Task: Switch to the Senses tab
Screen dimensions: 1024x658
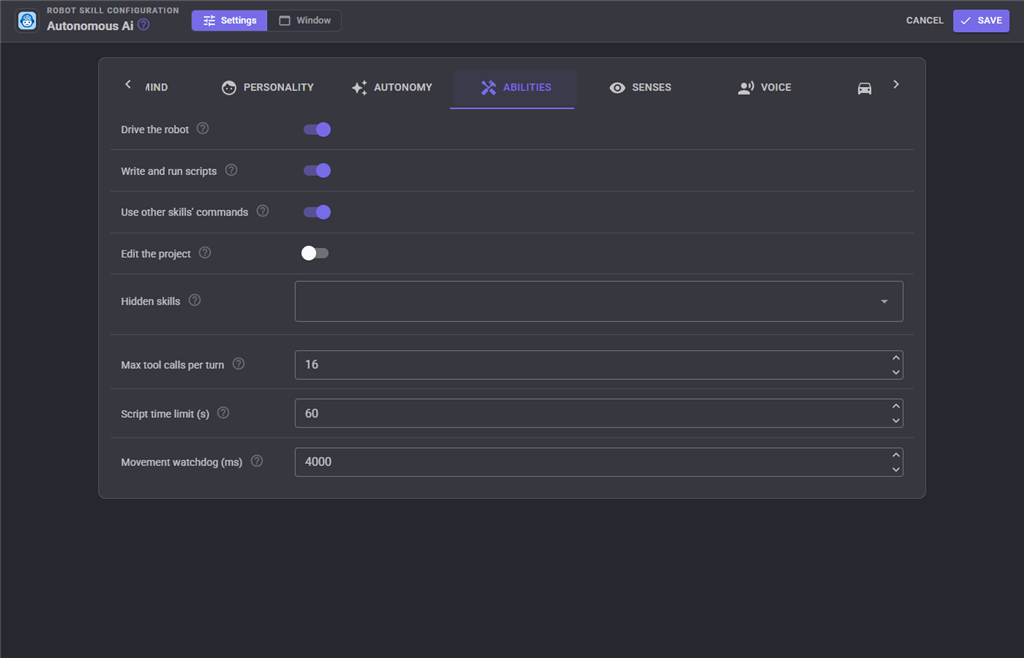Action: click(x=640, y=87)
